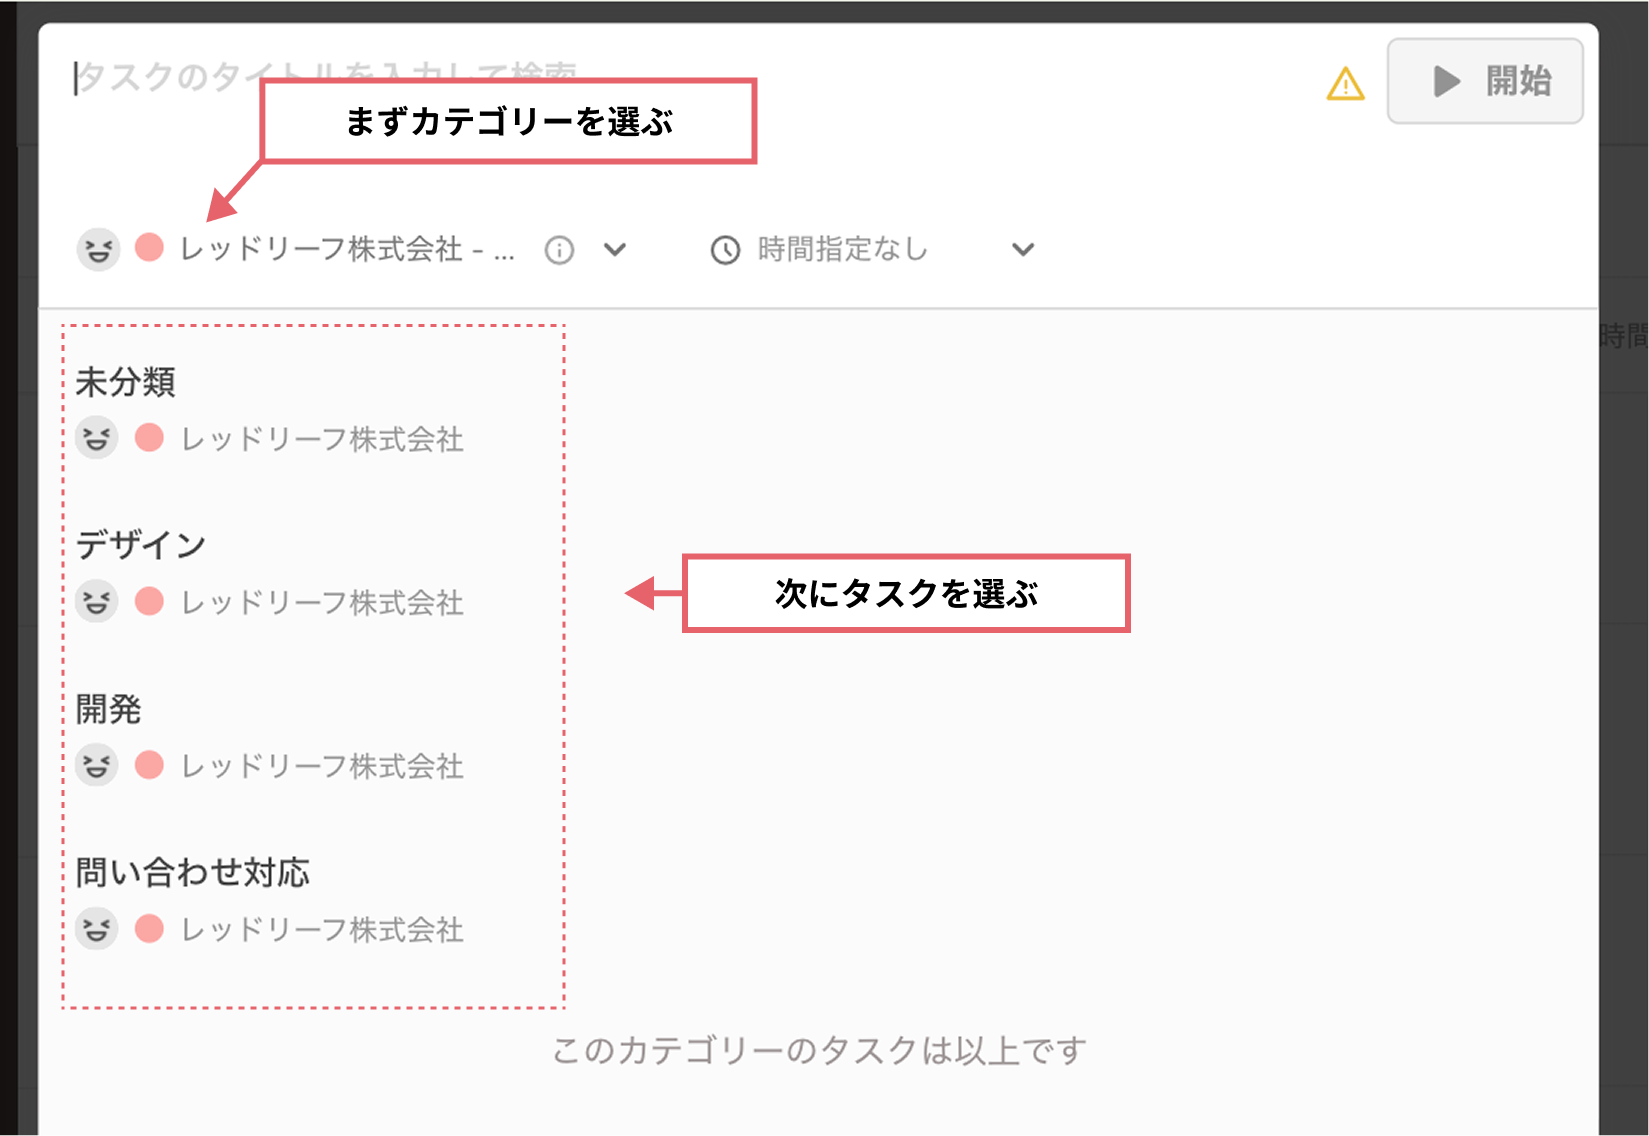Click the pink dot beside the header category name
This screenshot has height=1136, width=1649.
coord(148,250)
